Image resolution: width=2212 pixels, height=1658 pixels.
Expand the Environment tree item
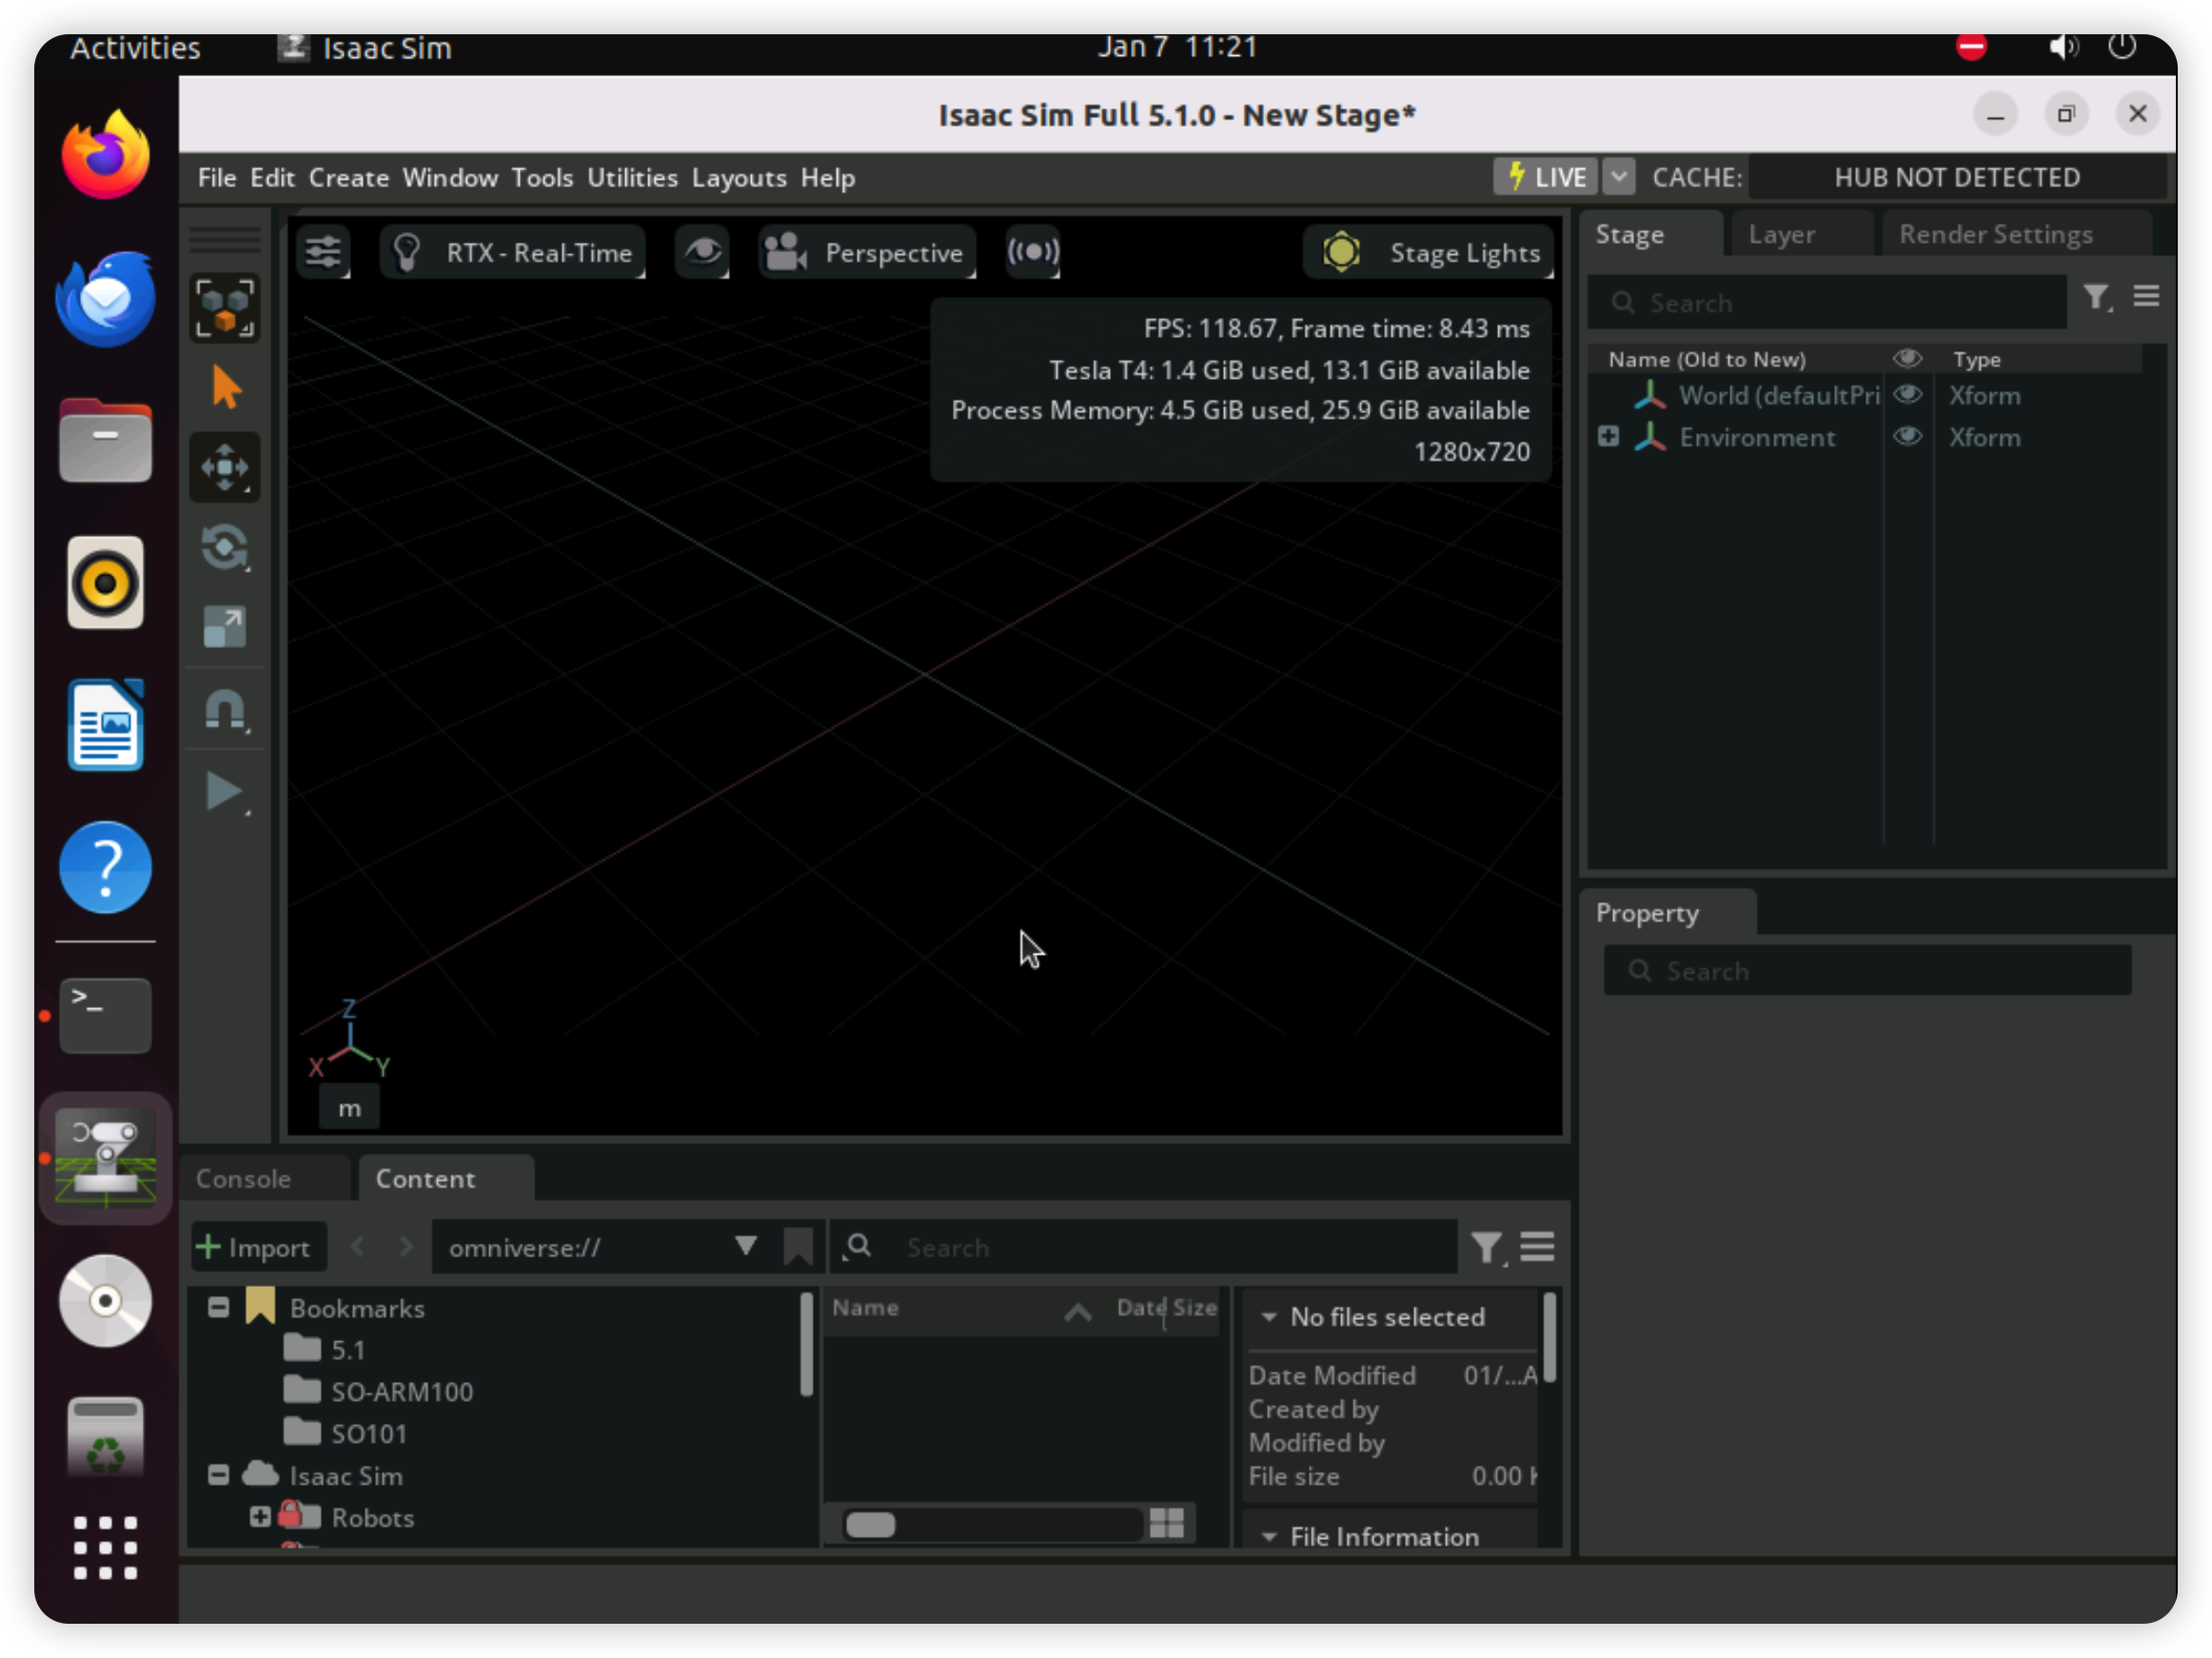tap(1608, 436)
